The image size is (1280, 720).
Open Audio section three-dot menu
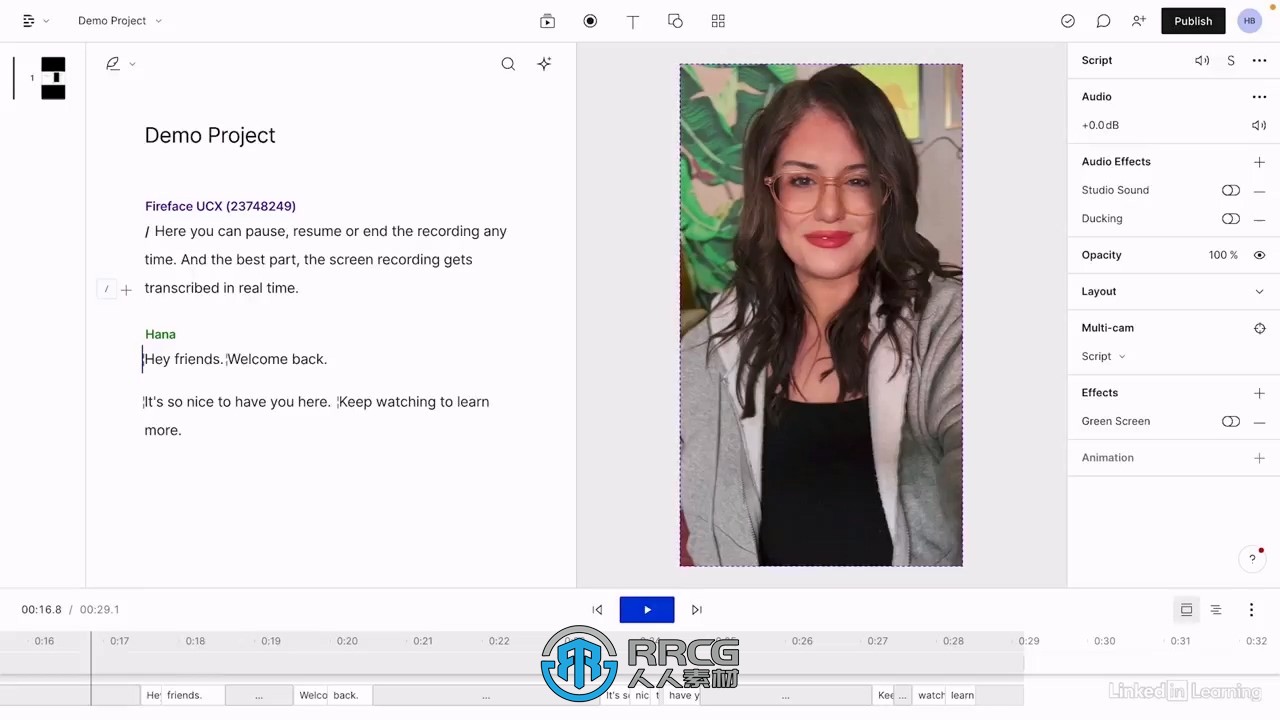click(1259, 97)
